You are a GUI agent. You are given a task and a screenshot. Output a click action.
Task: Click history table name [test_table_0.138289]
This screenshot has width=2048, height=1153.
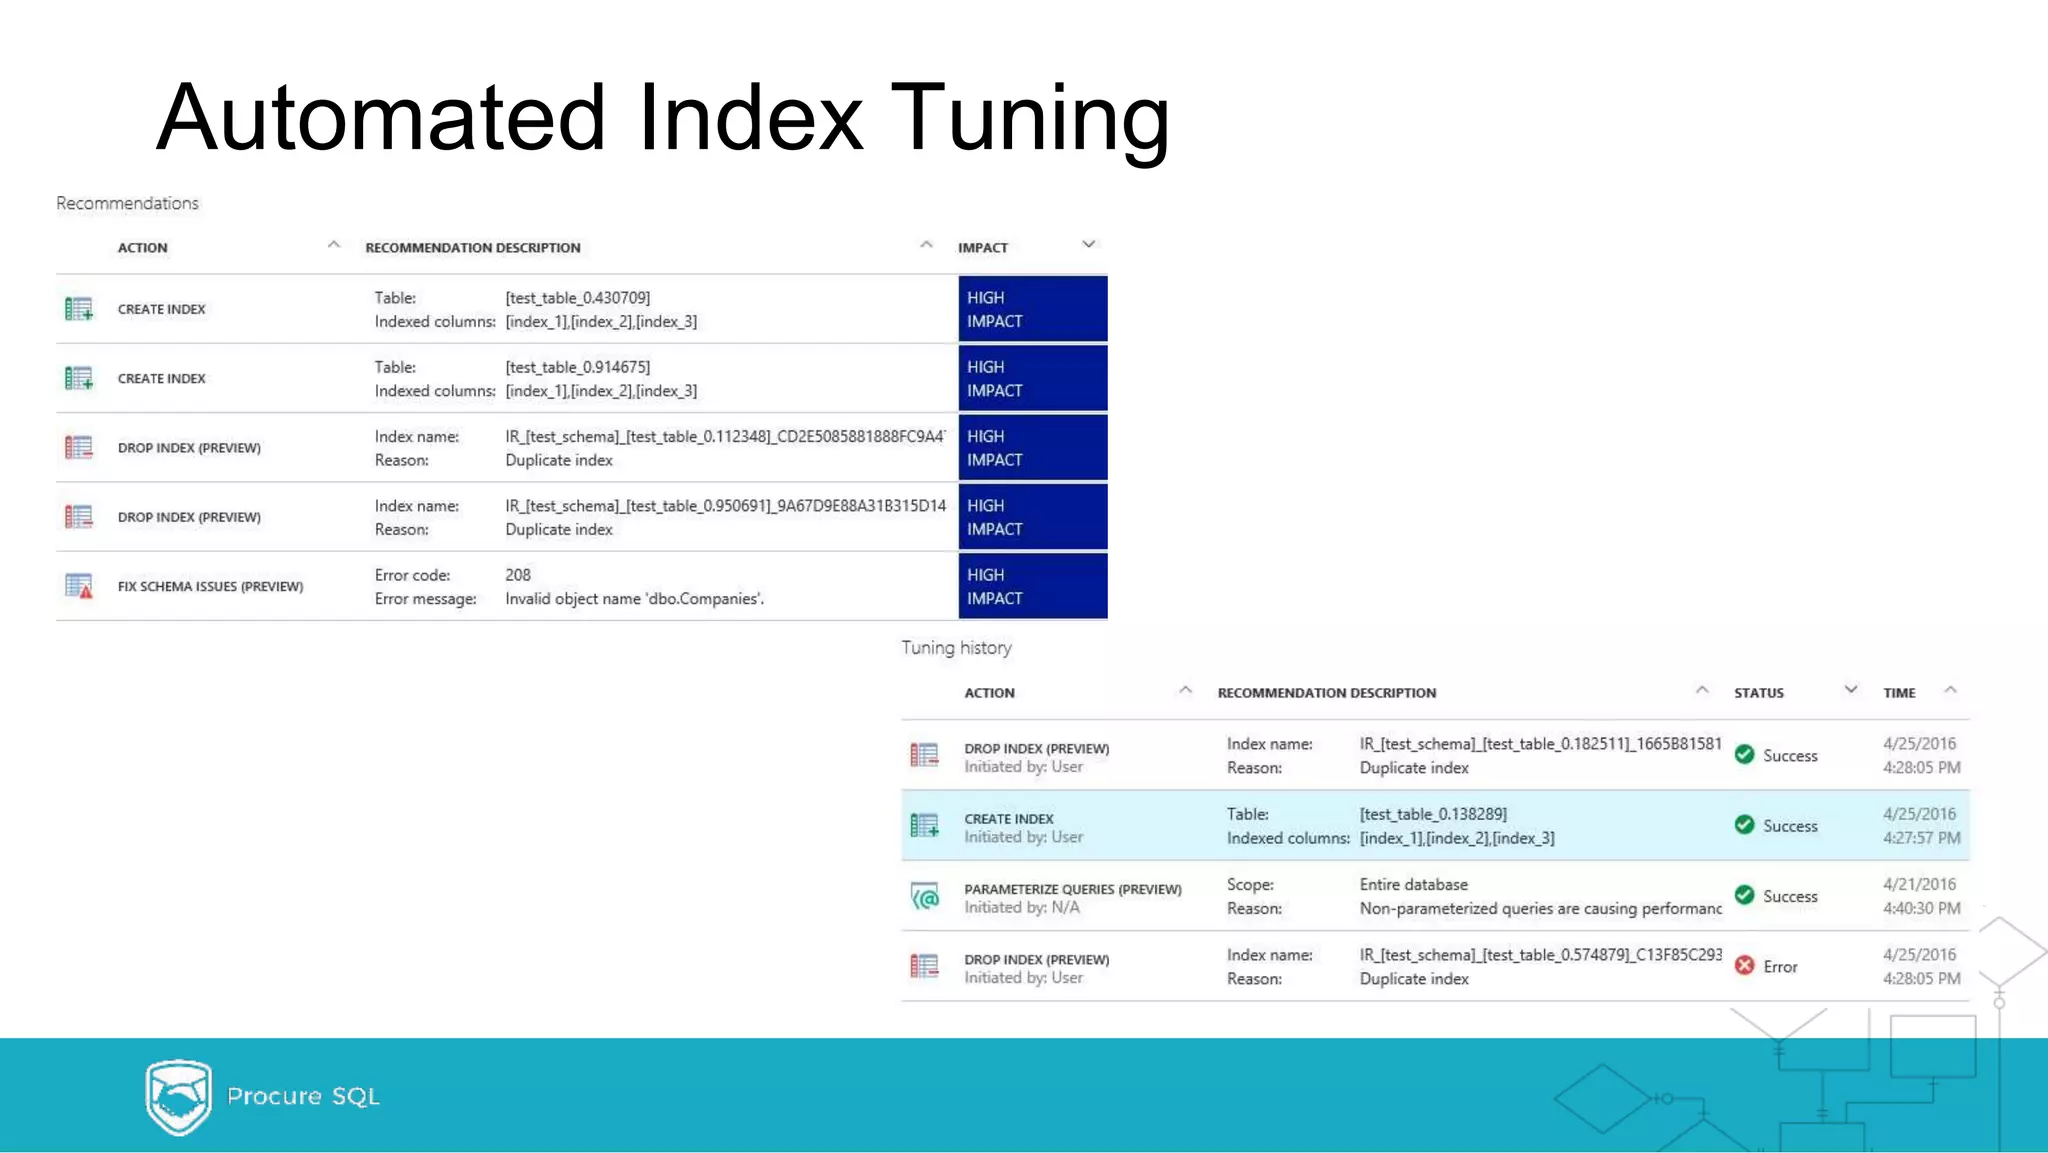(x=1433, y=814)
